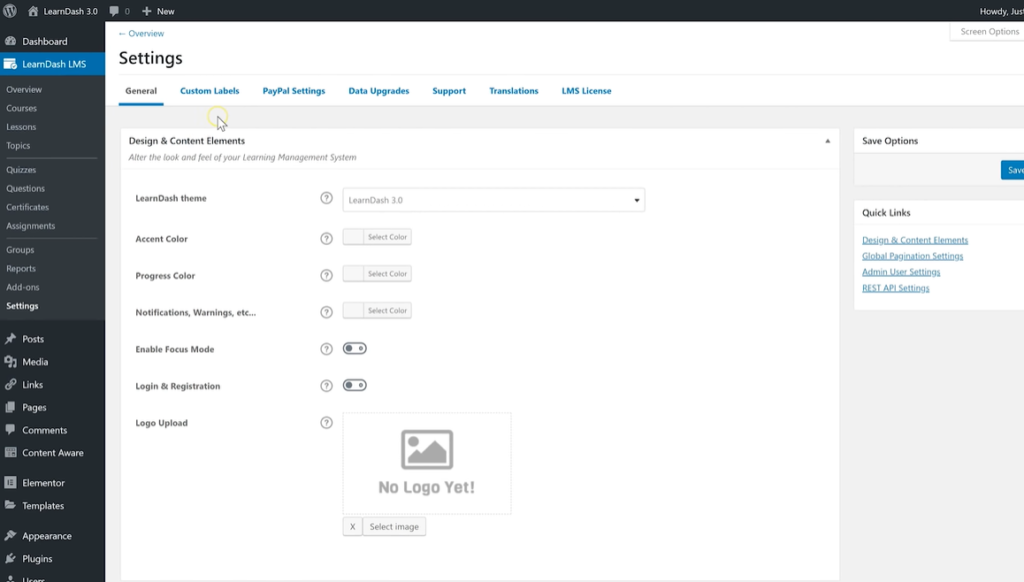Image resolution: width=1024 pixels, height=582 pixels.
Task: Switch to the Translations tab
Action: click(x=514, y=91)
